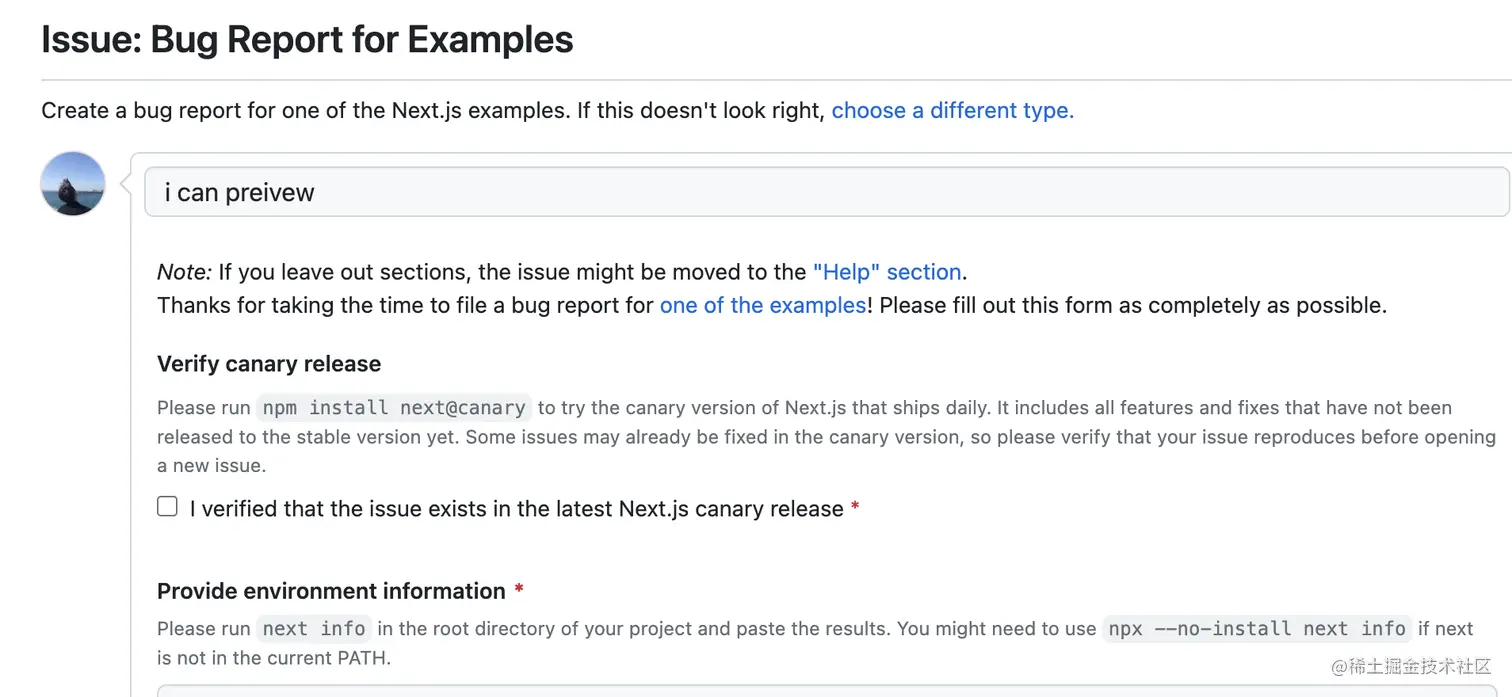This screenshot has width=1512, height=697.
Task: Click the user profile avatar picture
Action: [73, 184]
